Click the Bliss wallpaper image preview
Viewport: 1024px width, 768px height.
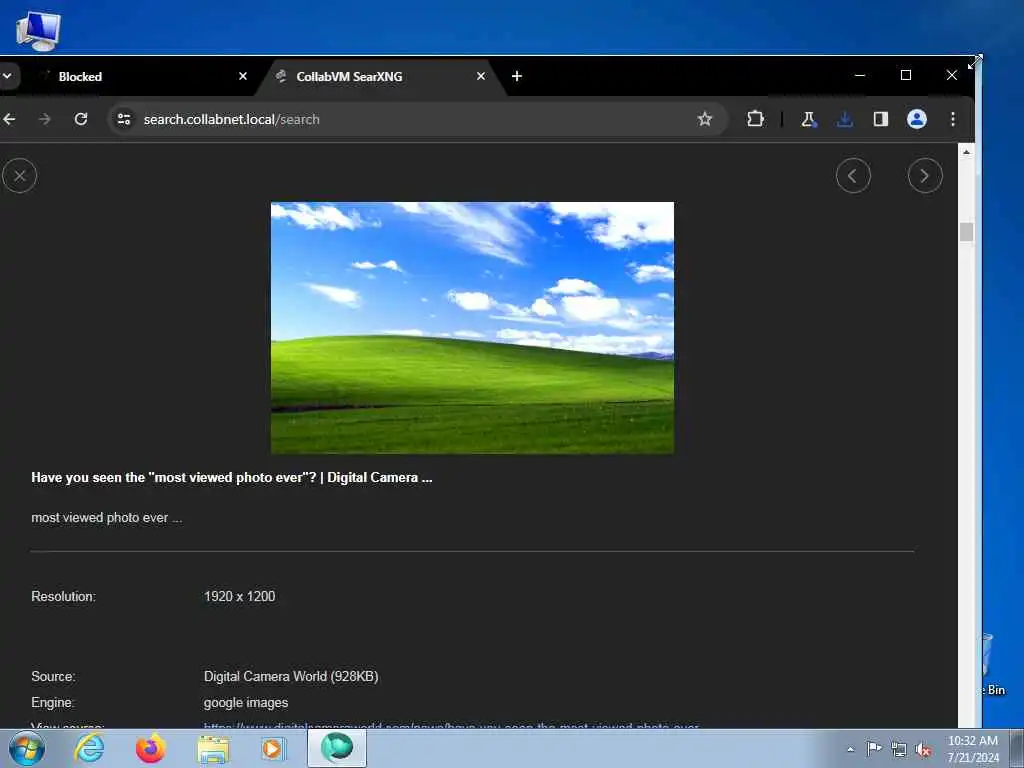click(x=472, y=327)
